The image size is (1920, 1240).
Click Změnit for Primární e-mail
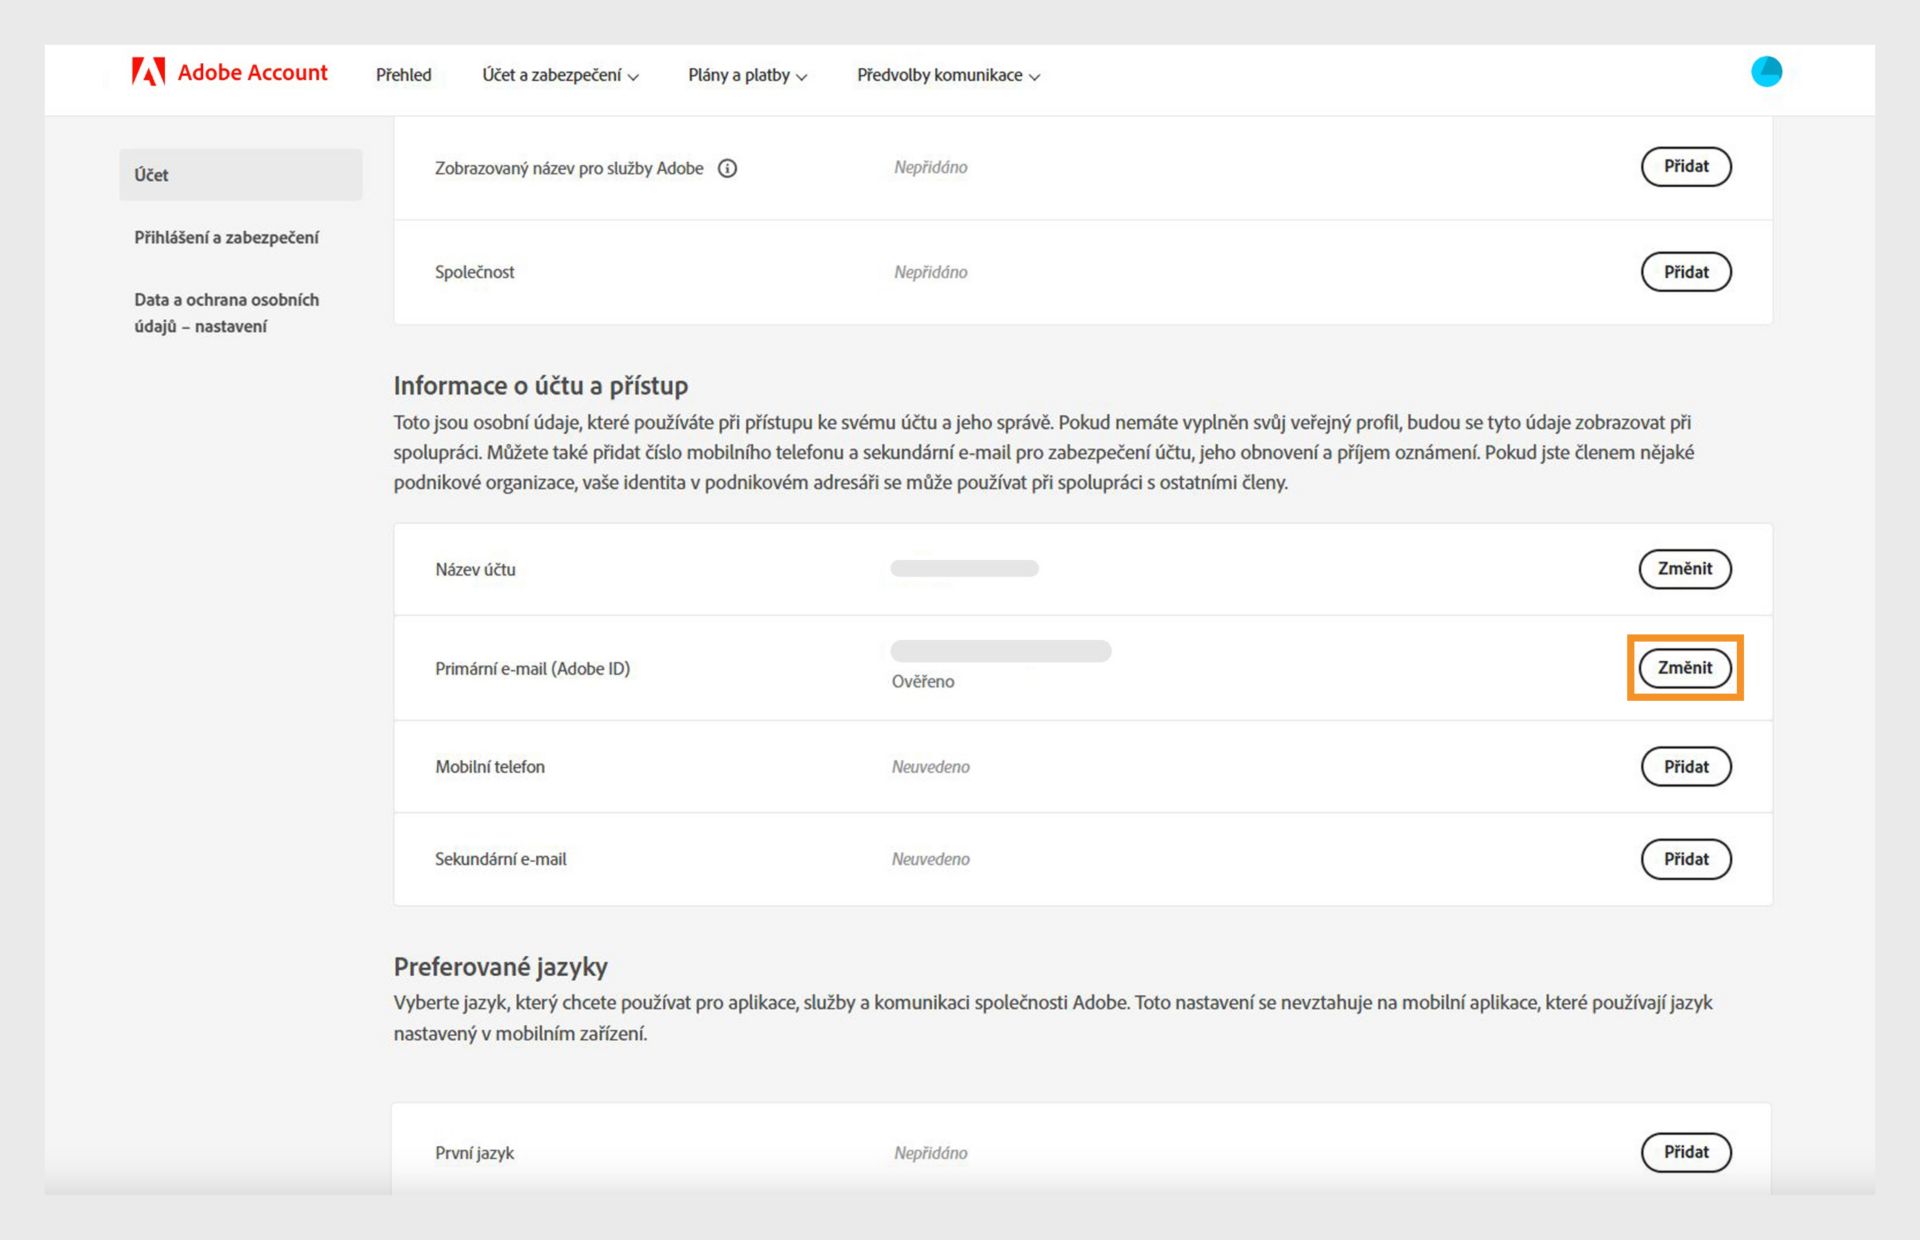point(1684,668)
